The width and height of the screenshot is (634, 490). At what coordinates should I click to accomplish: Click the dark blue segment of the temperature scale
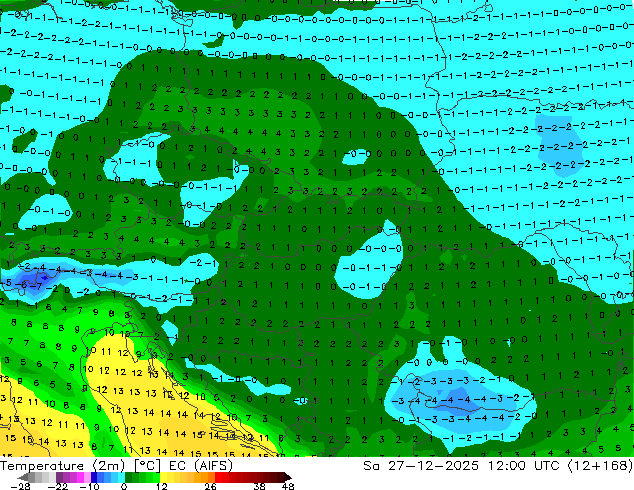(x=94, y=477)
